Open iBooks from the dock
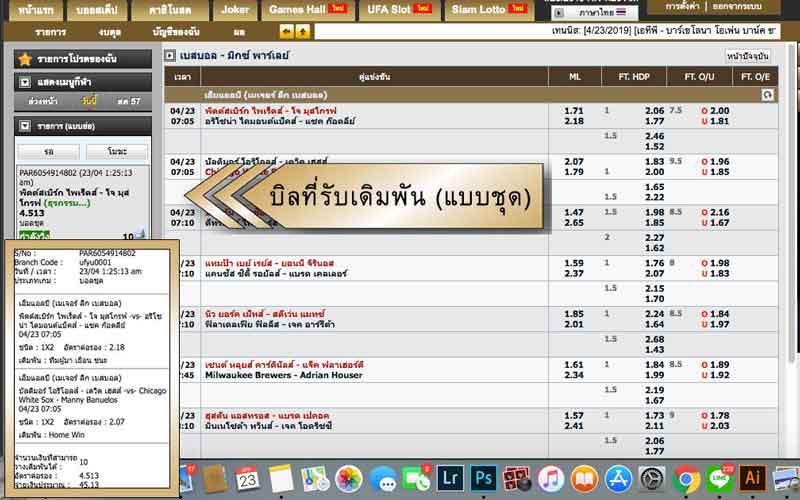The width and height of the screenshot is (800, 500). pos(584,479)
